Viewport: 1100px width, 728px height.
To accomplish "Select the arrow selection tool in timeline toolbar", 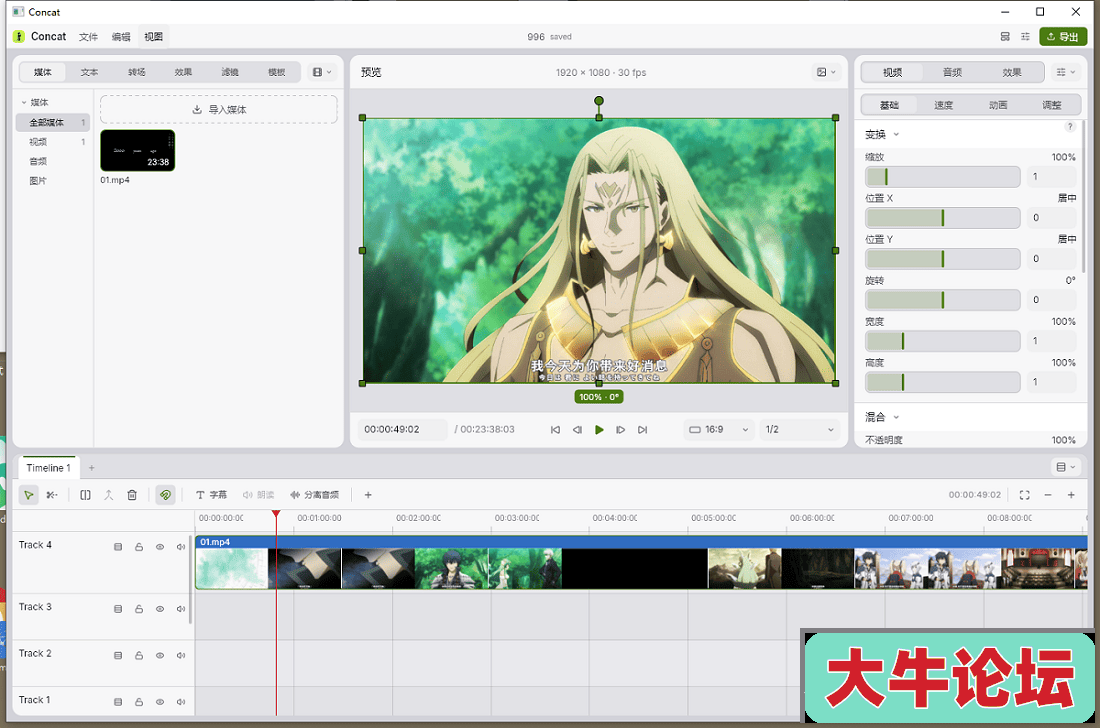I will pyautogui.click(x=29, y=495).
